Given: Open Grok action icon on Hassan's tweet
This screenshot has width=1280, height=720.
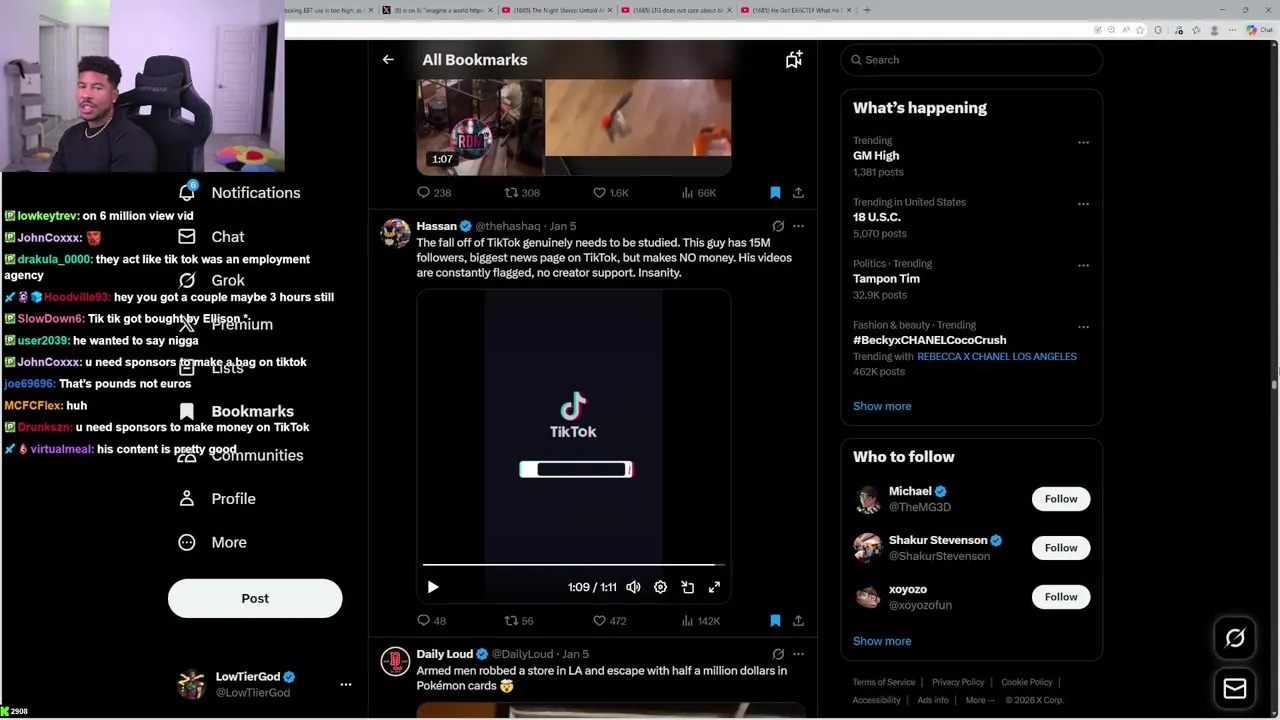Looking at the screenshot, I should click(x=778, y=226).
